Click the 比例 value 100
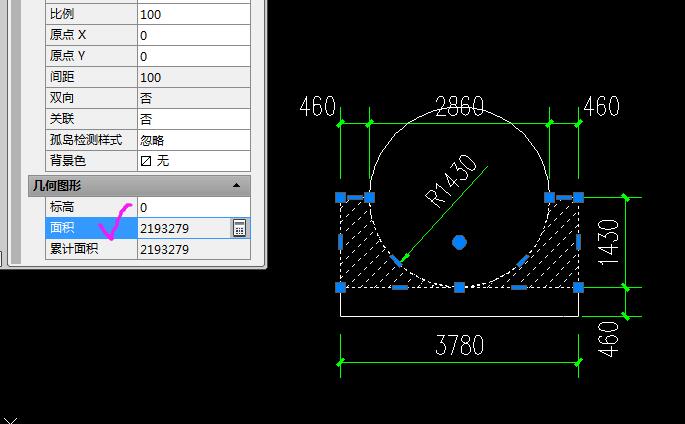This screenshot has height=424, width=685. [x=194, y=14]
